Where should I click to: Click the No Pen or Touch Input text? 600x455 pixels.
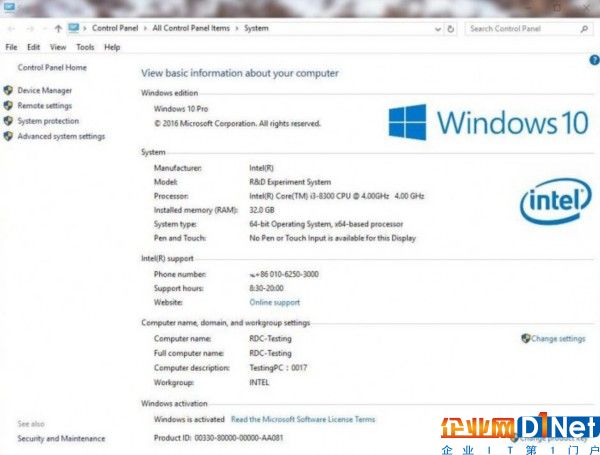[333, 238]
